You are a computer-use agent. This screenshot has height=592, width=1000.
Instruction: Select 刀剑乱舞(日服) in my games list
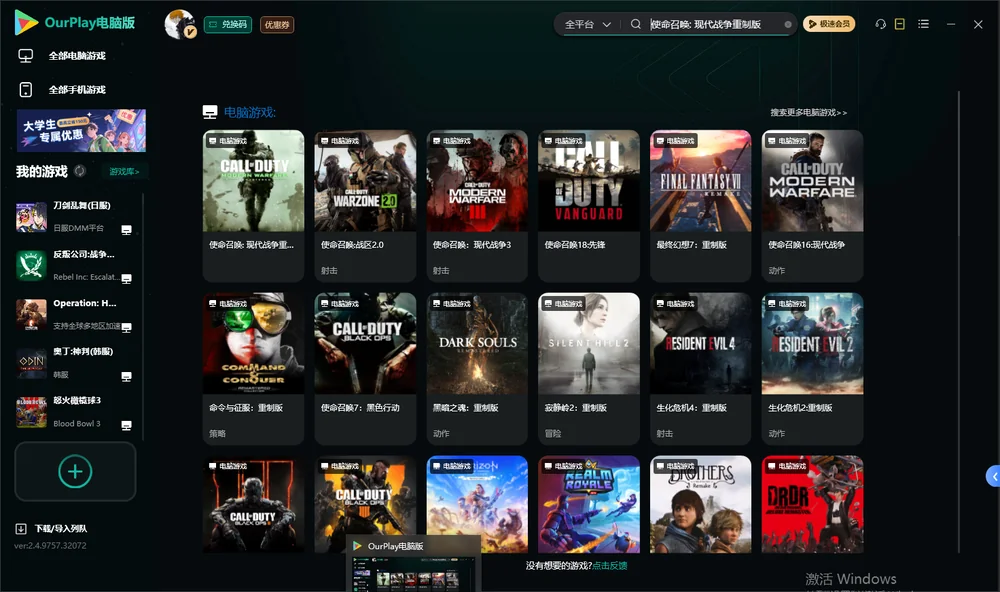point(75,217)
